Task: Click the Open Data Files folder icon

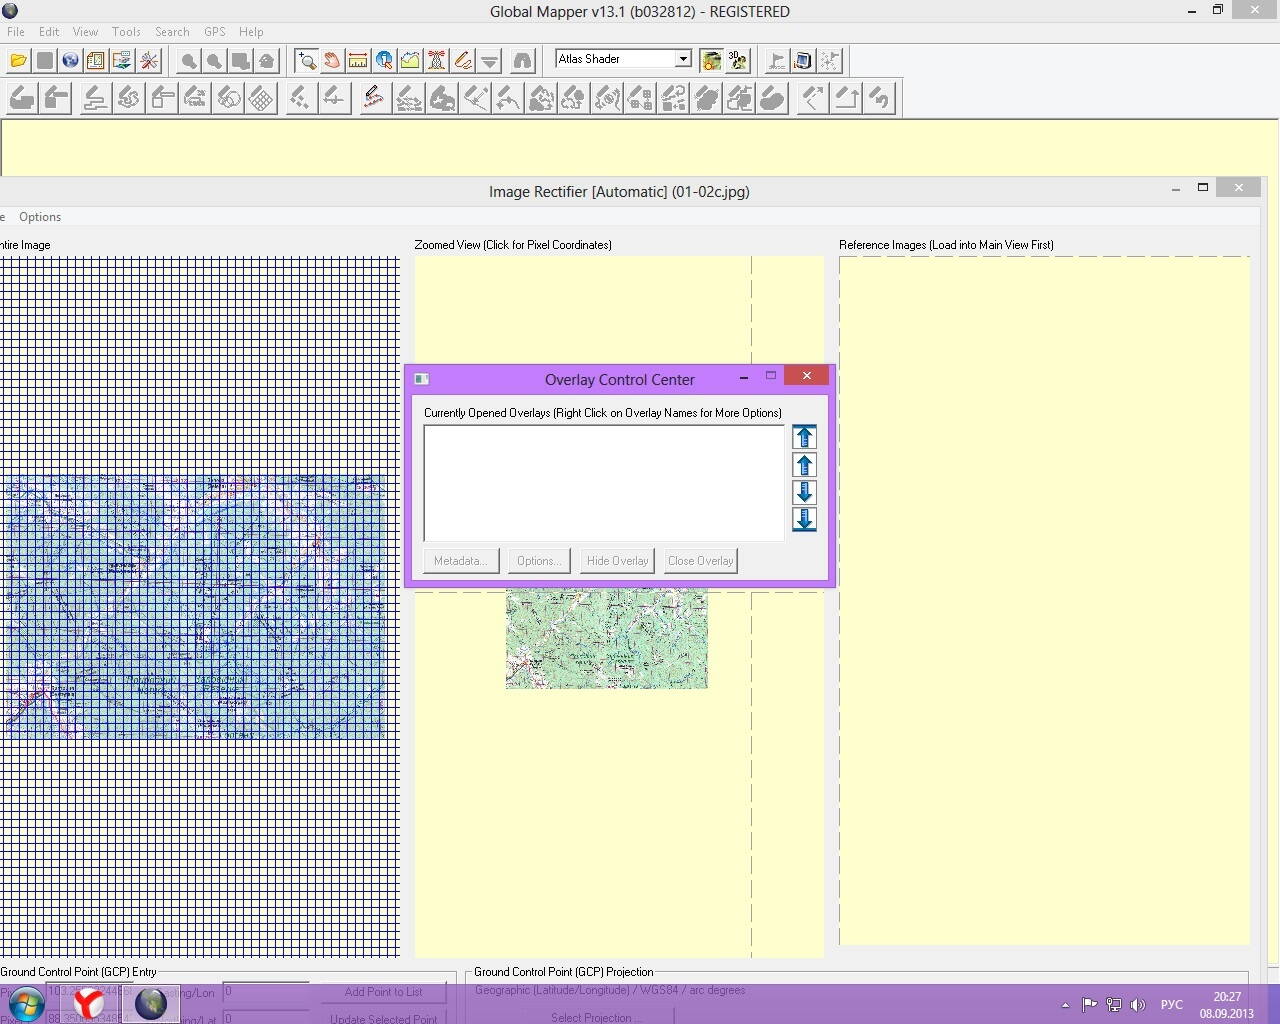Action: click(18, 61)
